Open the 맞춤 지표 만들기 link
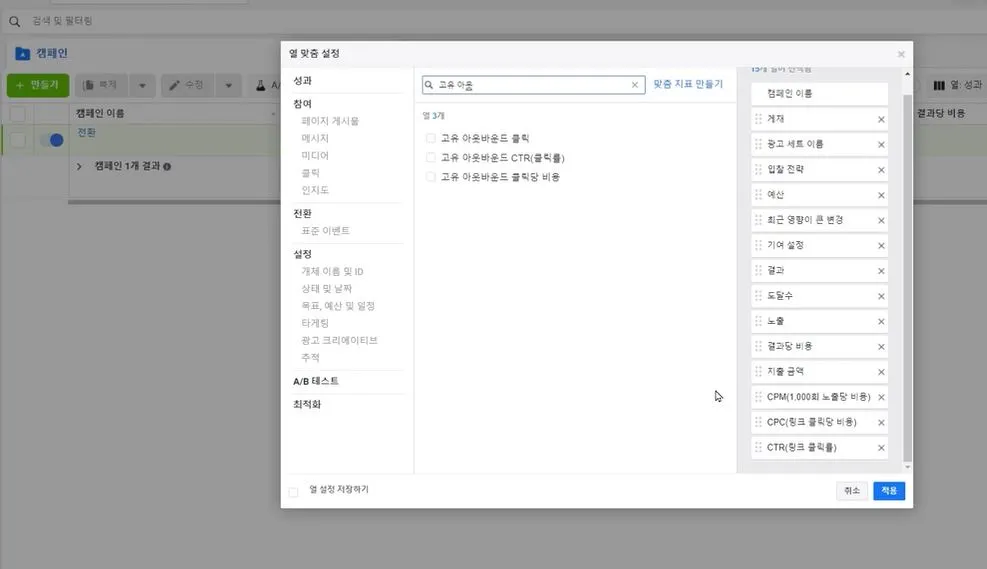Screen dimensions: 987x569 [688, 84]
